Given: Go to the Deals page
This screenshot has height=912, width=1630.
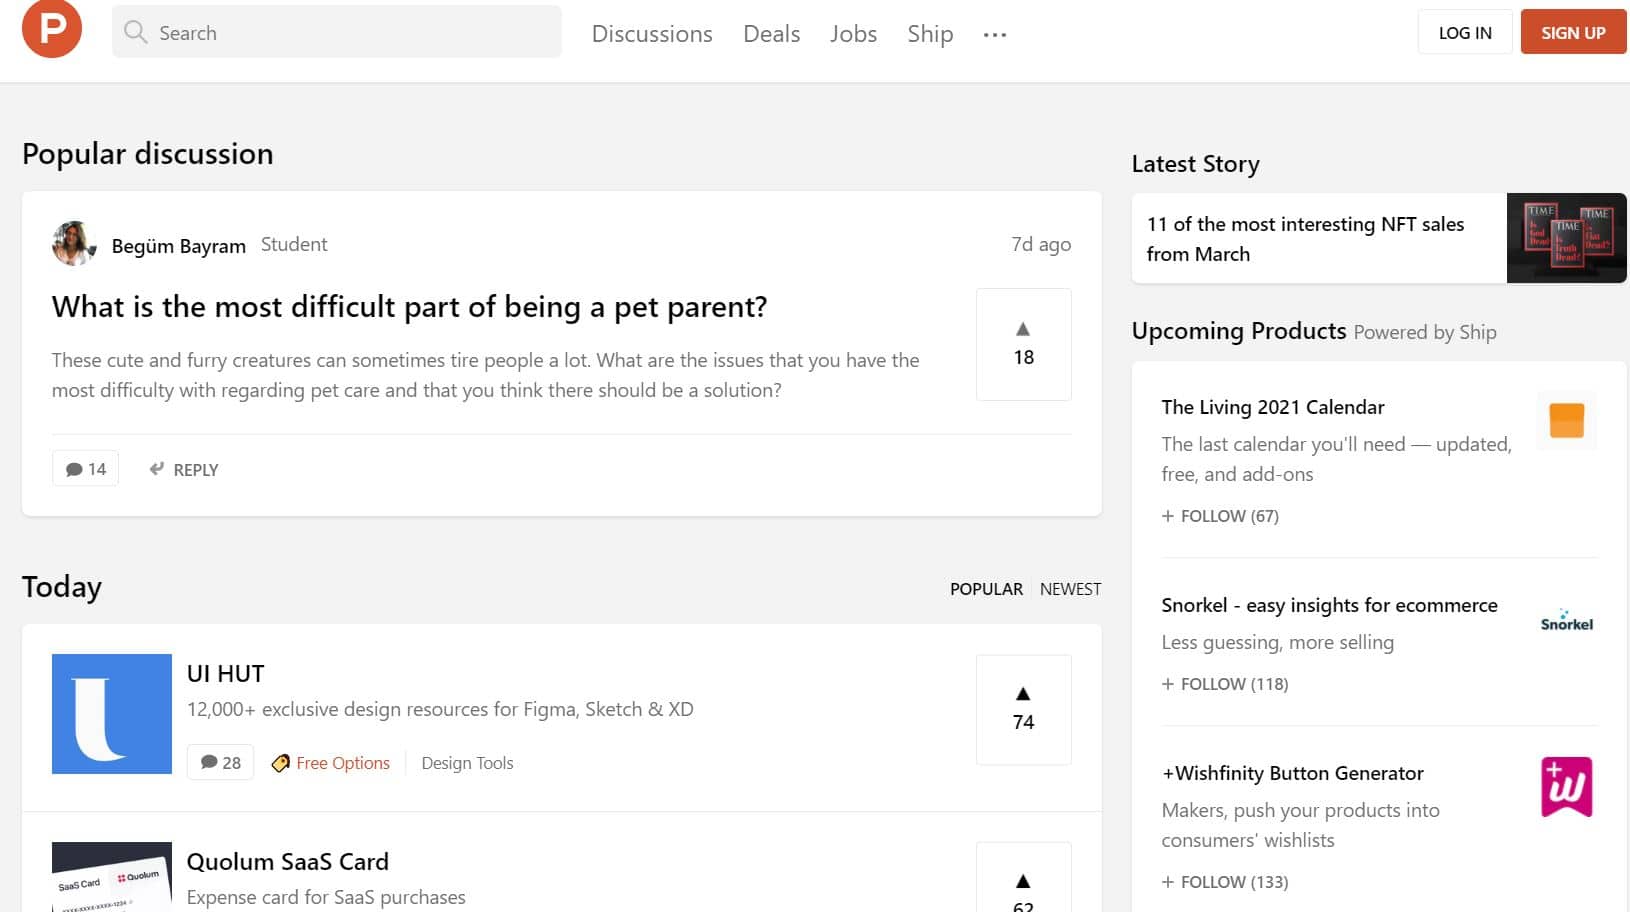Looking at the screenshot, I should pos(771,34).
